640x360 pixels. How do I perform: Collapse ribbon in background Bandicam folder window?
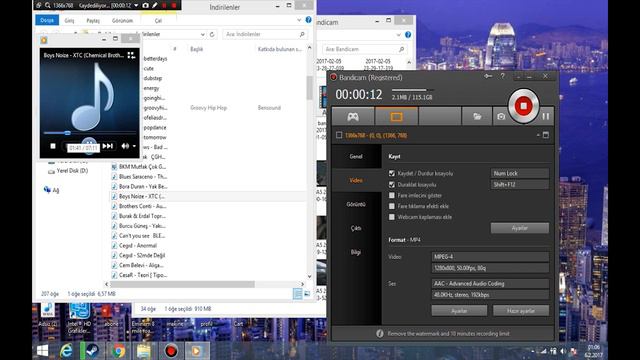[398, 35]
